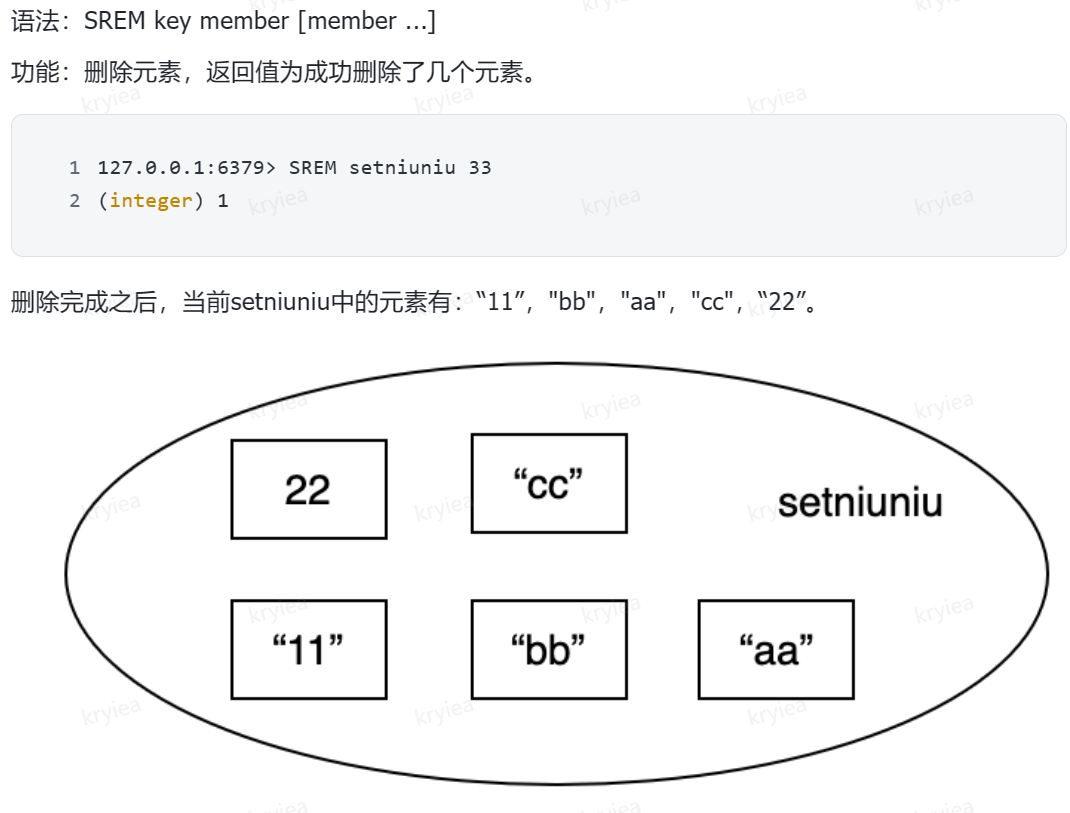This screenshot has width=1070, height=813.
Task: Click the "11" box in the ellipse
Action: coord(308,649)
